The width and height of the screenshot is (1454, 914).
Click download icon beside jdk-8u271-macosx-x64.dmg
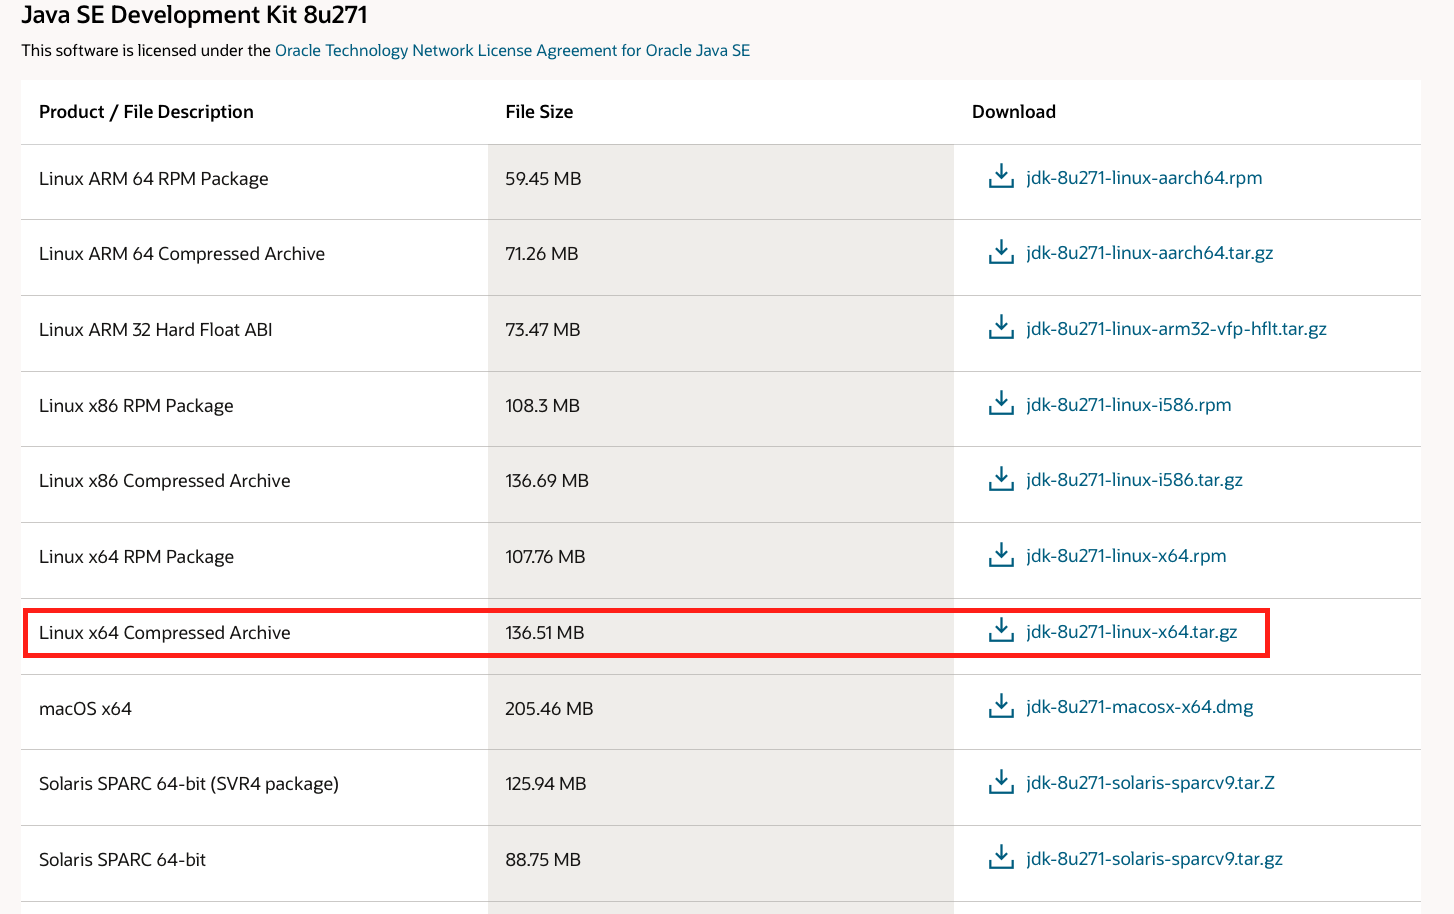(1001, 706)
